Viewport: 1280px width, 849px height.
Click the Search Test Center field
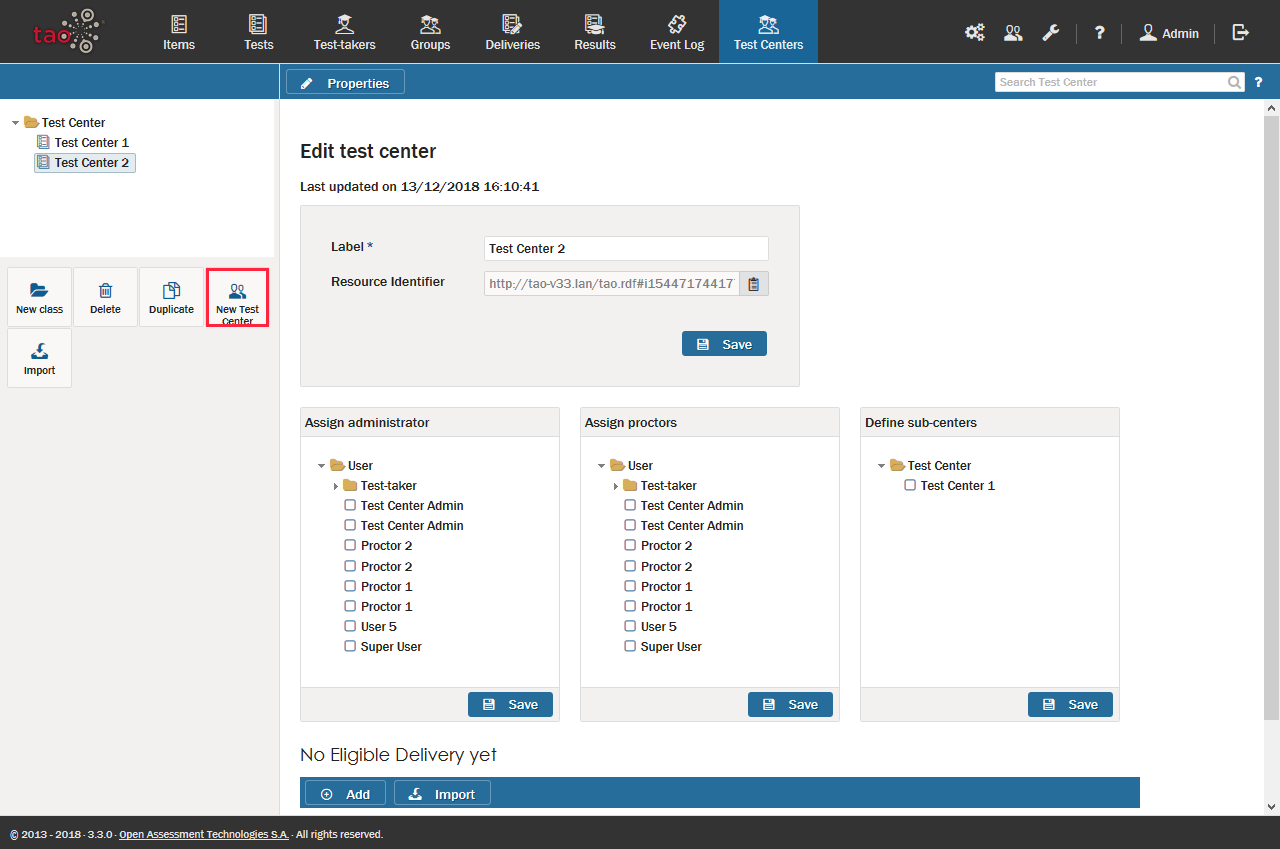pos(1110,82)
